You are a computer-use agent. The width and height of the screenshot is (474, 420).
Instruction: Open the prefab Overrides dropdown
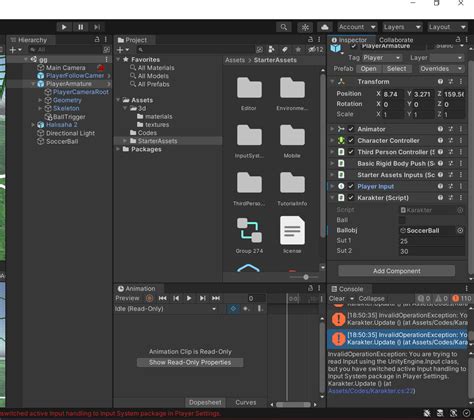coord(440,69)
